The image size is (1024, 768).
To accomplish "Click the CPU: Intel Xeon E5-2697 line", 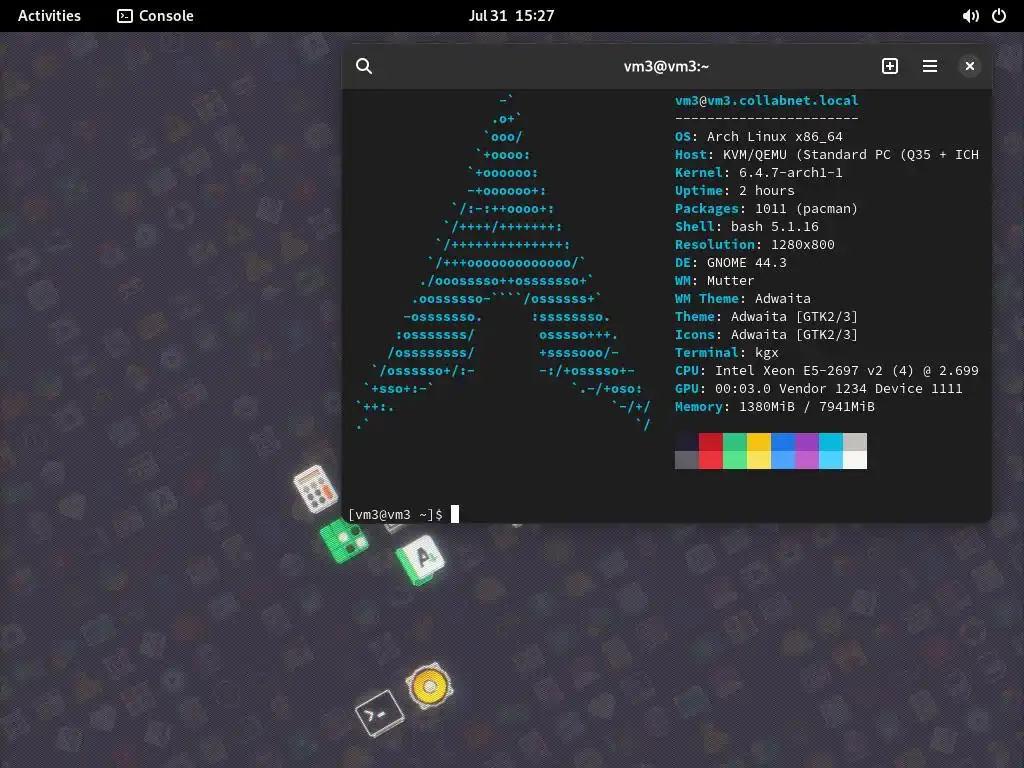I will (827, 370).
